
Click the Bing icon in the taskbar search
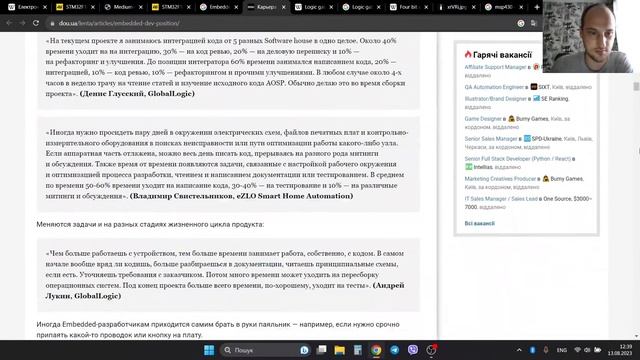tap(304, 350)
